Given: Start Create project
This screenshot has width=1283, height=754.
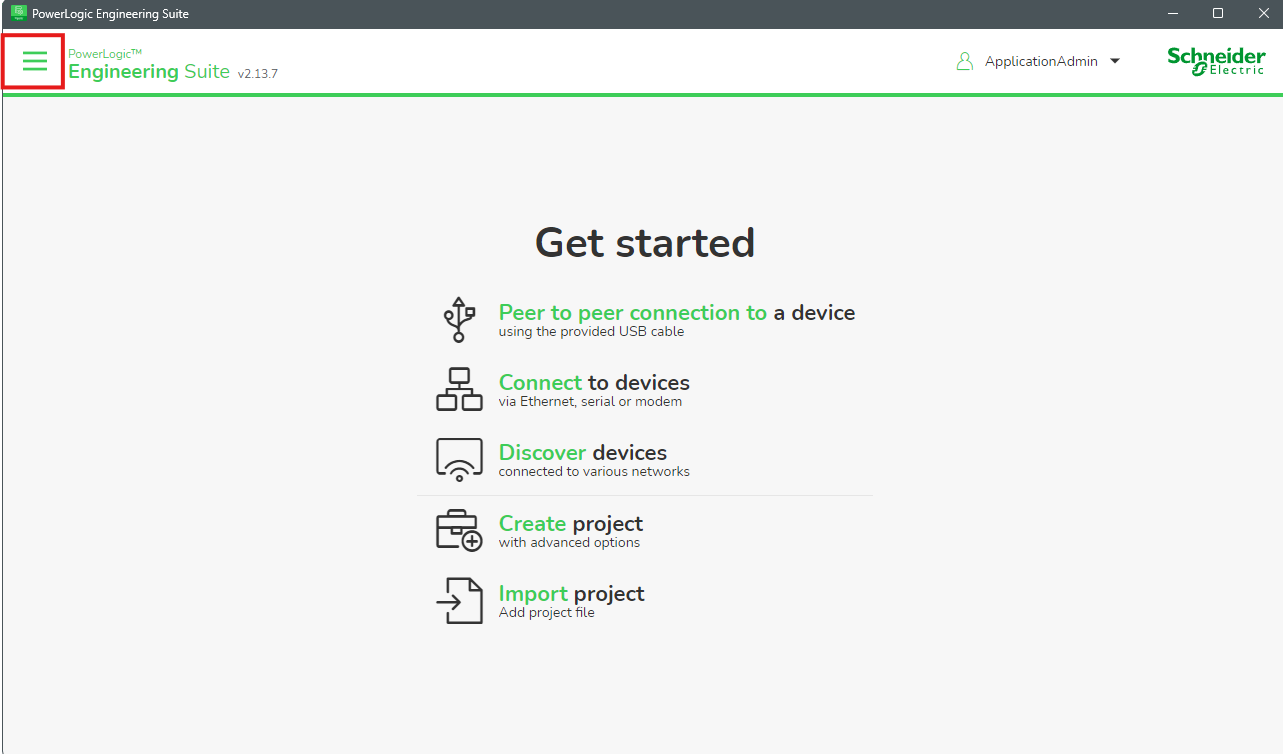Looking at the screenshot, I should [571, 524].
